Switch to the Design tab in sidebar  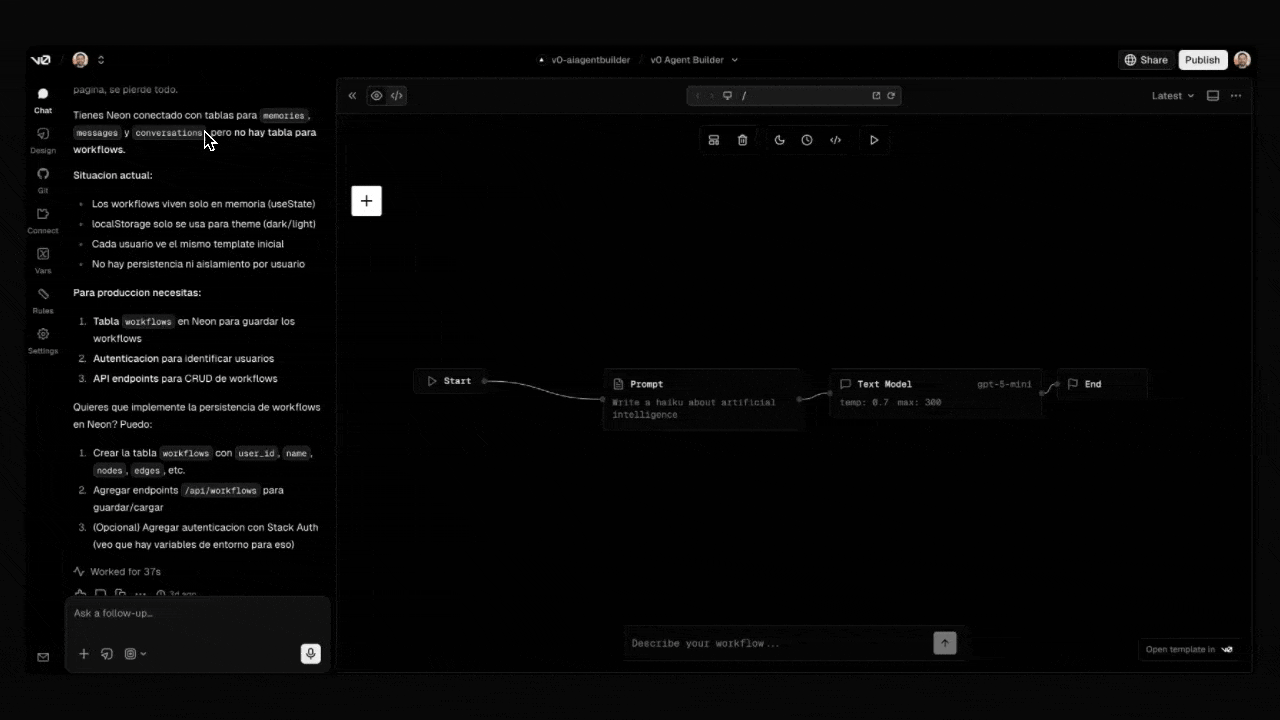[x=42, y=140]
